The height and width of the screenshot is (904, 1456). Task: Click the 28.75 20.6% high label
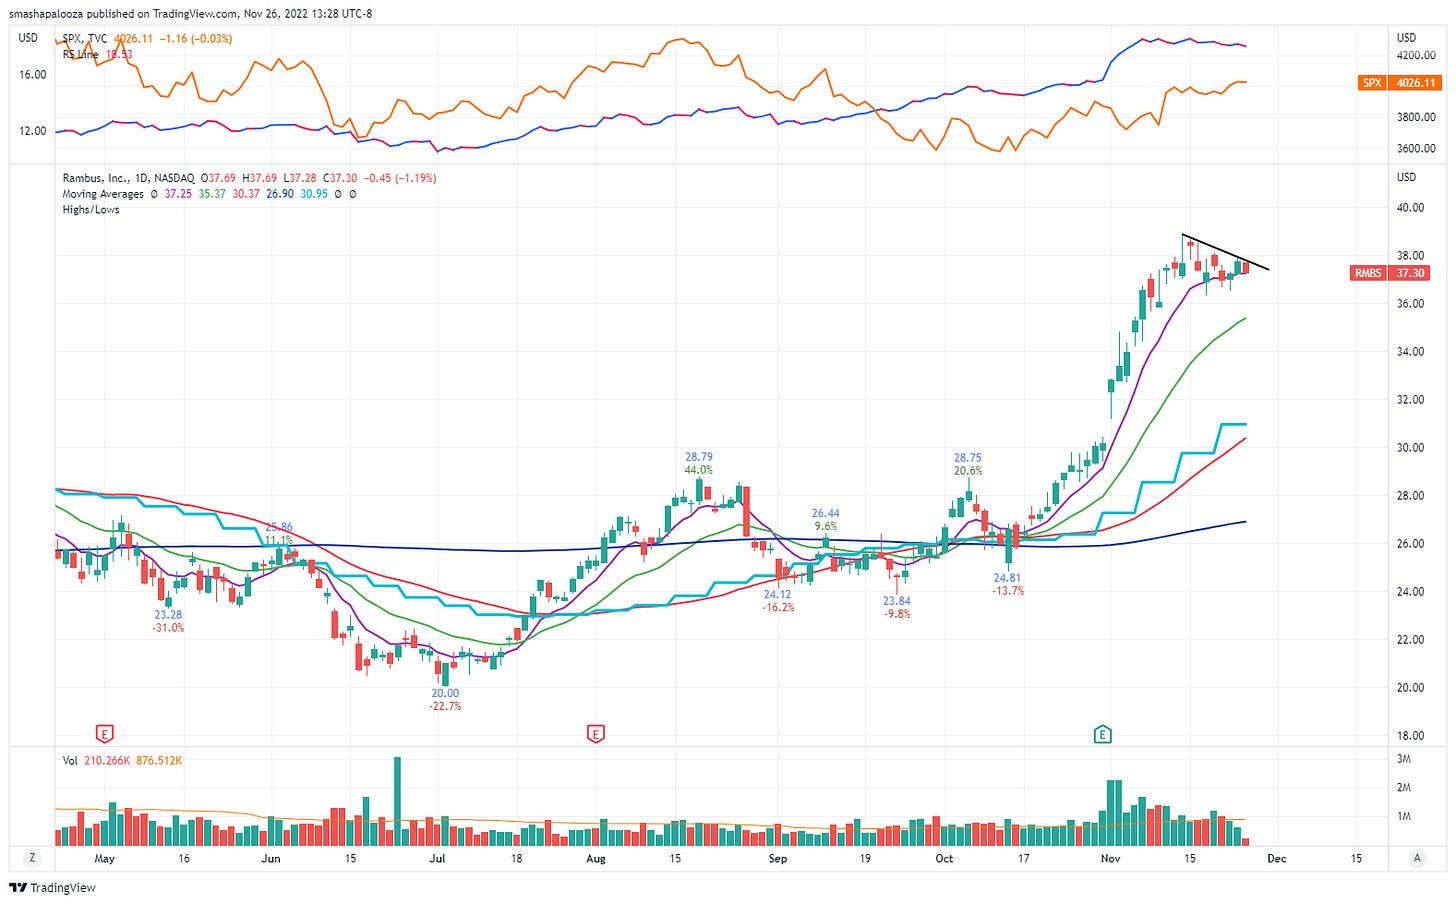pyautogui.click(x=967, y=464)
